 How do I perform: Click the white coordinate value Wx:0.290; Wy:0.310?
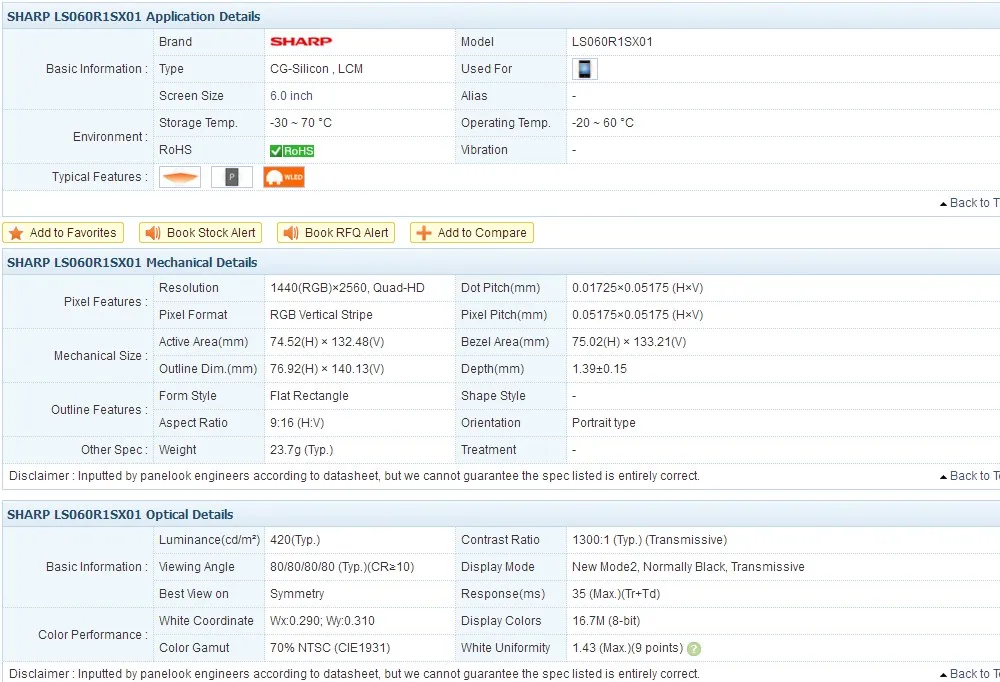[323, 621]
